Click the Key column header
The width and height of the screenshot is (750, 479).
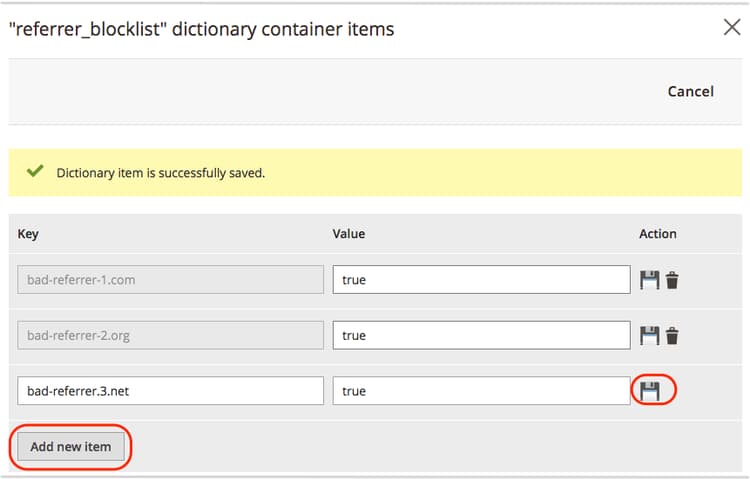coord(28,234)
